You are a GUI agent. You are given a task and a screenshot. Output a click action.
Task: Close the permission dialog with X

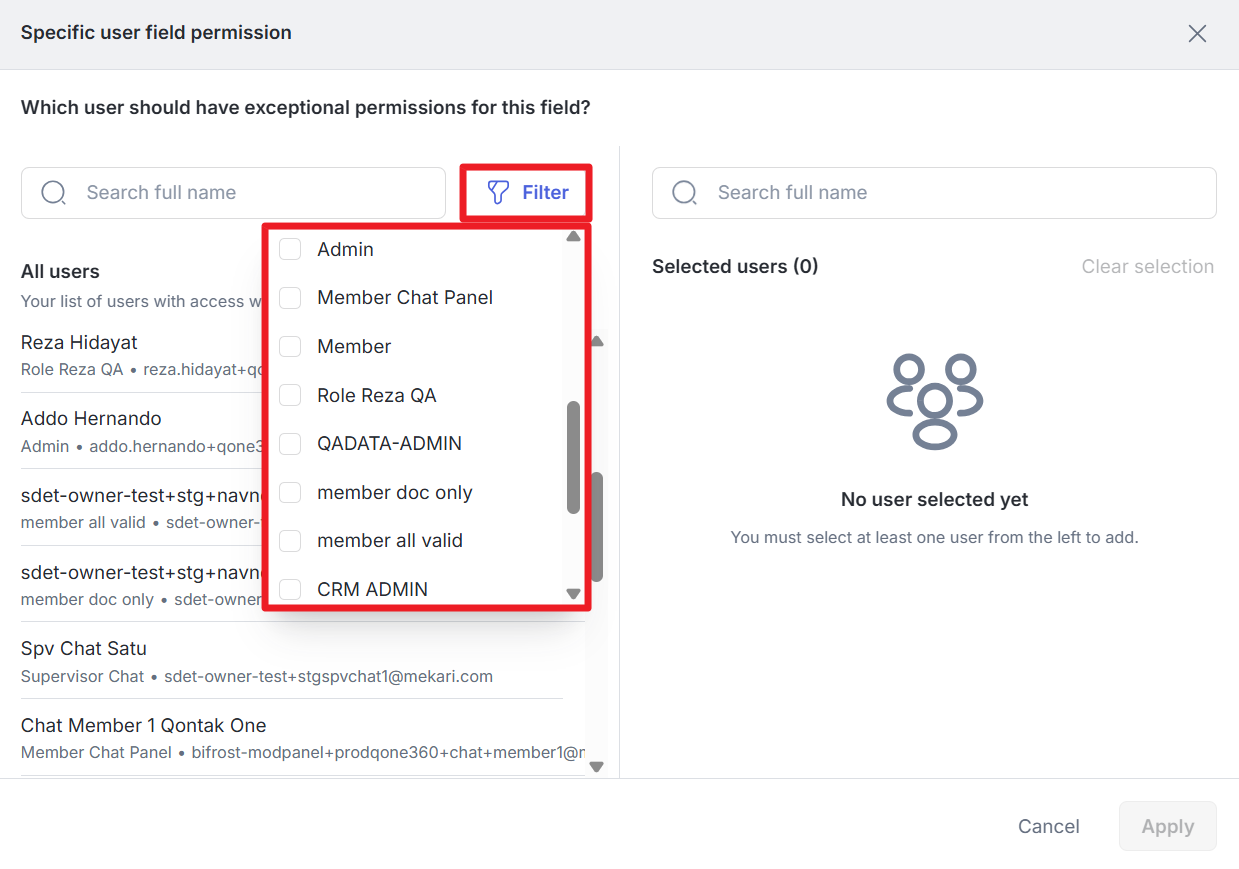click(1197, 34)
